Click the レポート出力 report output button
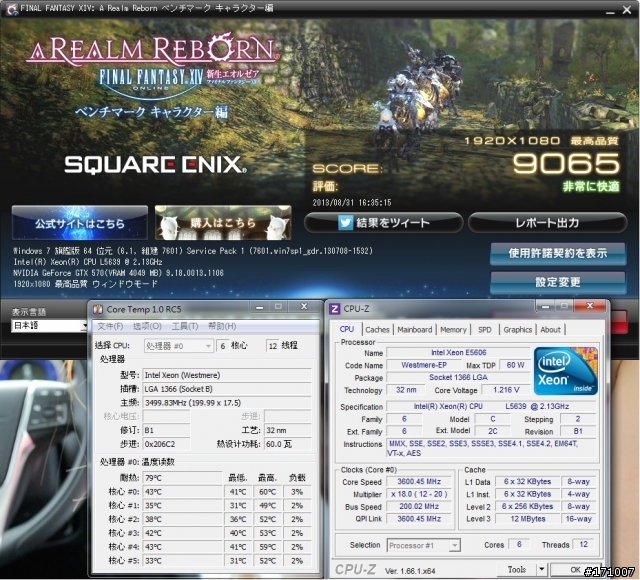 [x=547, y=223]
